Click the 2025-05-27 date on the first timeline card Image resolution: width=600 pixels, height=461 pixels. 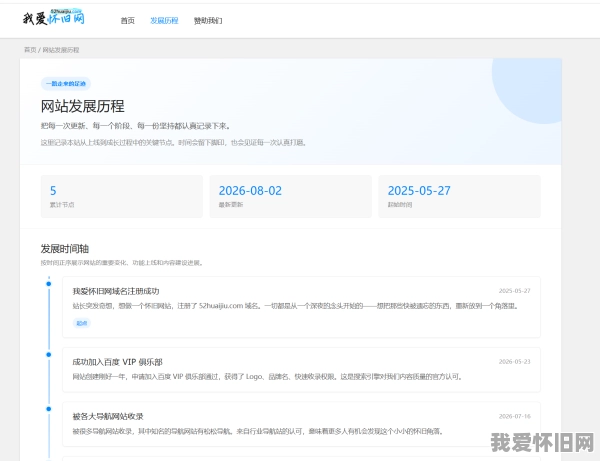coord(514,291)
